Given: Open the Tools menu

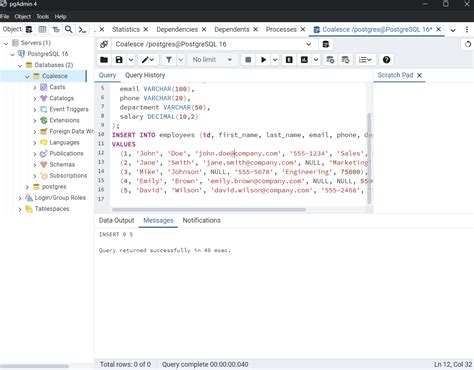Looking at the screenshot, I should tap(42, 16).
